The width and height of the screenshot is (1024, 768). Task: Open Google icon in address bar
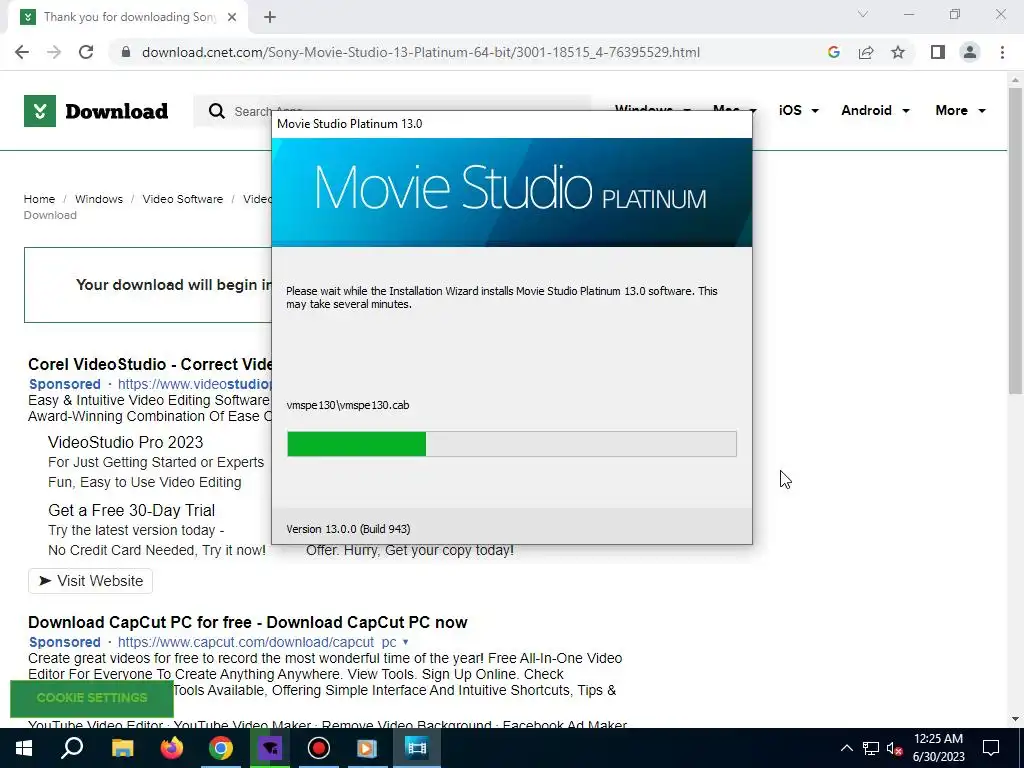(x=833, y=52)
